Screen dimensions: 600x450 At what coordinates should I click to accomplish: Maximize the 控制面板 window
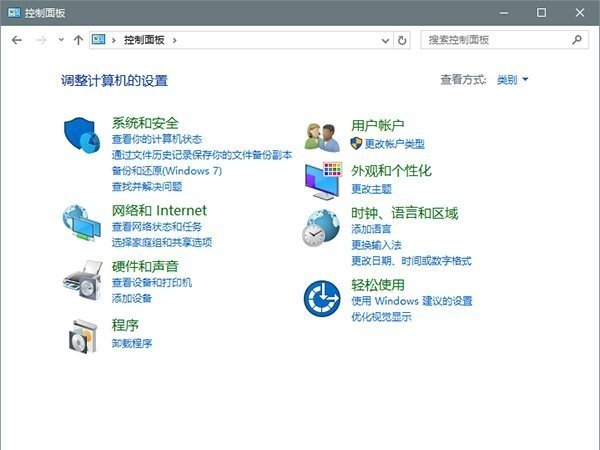point(541,13)
